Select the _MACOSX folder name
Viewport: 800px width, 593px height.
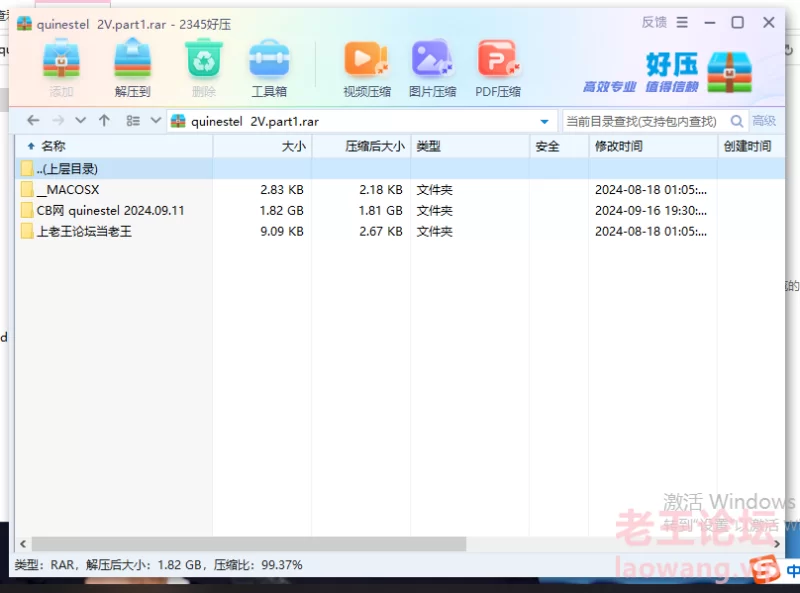click(68, 189)
